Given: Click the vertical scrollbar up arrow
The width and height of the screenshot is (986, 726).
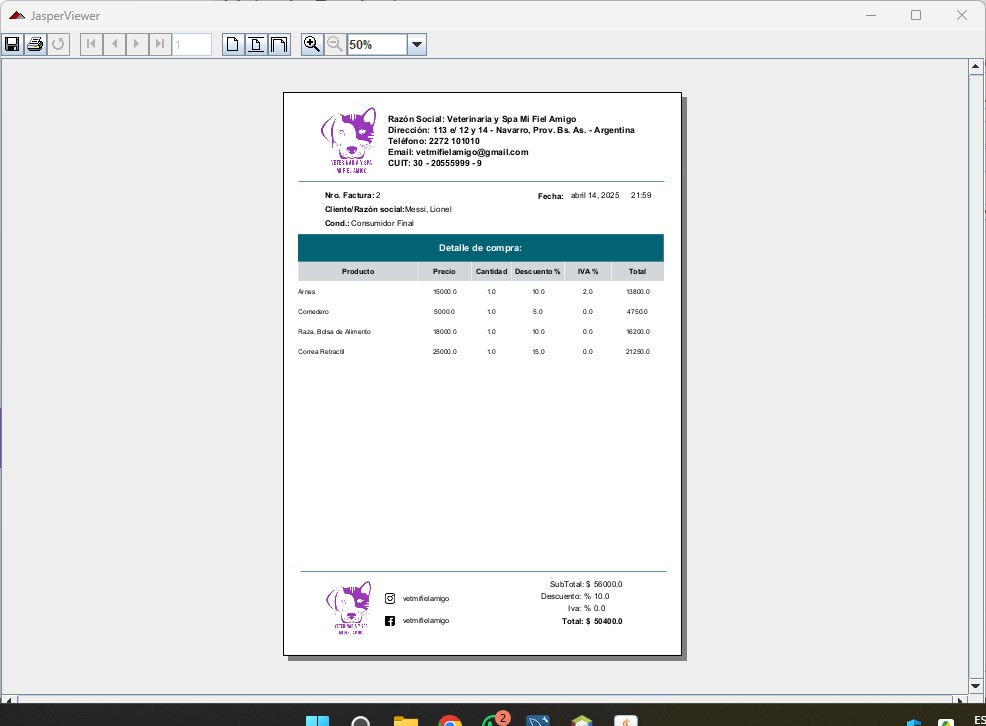Looking at the screenshot, I should [x=975, y=66].
